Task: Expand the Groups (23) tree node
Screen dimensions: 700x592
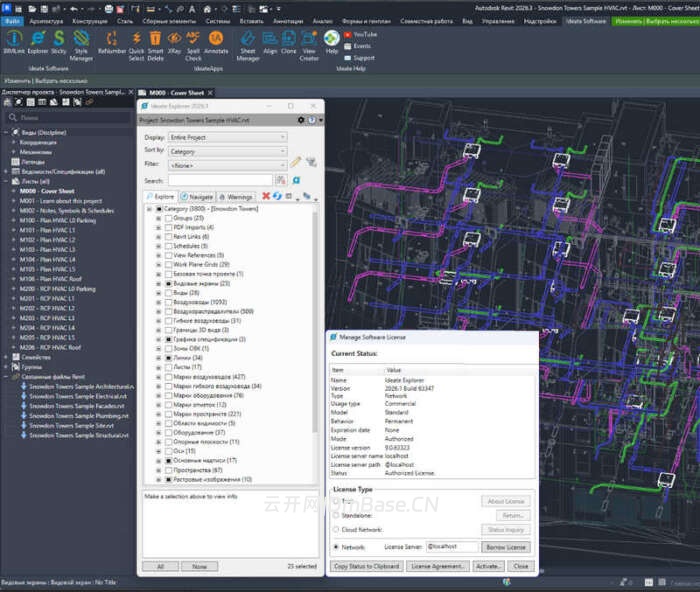Action: click(158, 218)
